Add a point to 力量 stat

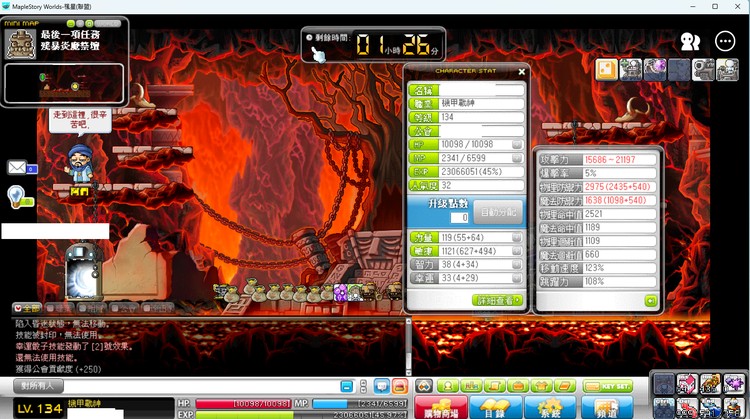pos(517,237)
